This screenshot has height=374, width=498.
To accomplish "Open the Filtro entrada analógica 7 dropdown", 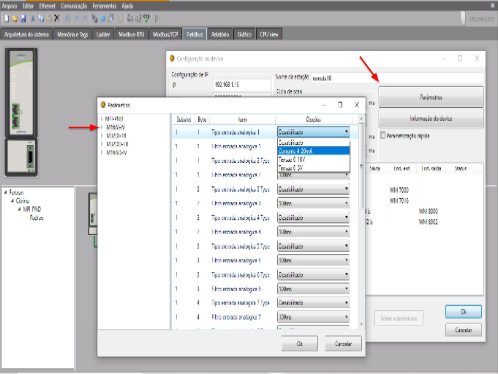I will (x=346, y=317).
